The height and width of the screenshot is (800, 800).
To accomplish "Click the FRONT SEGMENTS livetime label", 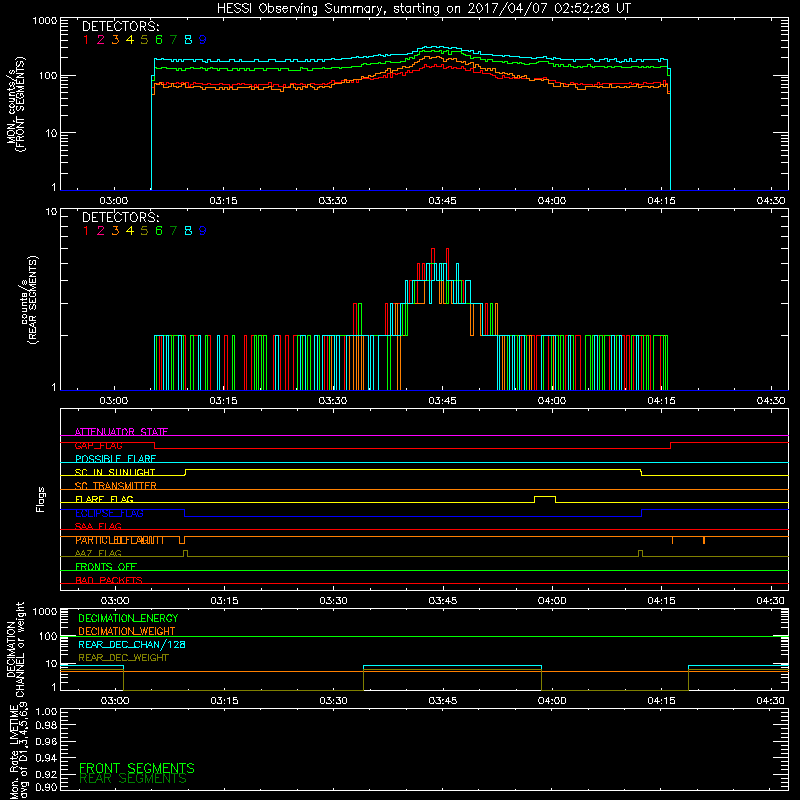I will click(137, 768).
